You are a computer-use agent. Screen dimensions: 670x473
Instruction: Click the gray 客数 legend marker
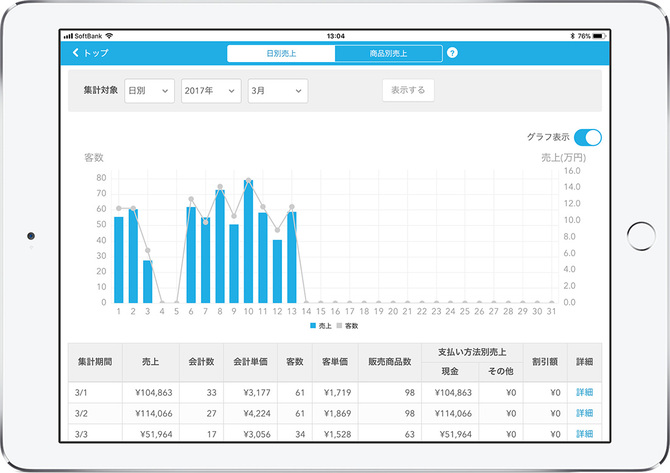tap(339, 326)
